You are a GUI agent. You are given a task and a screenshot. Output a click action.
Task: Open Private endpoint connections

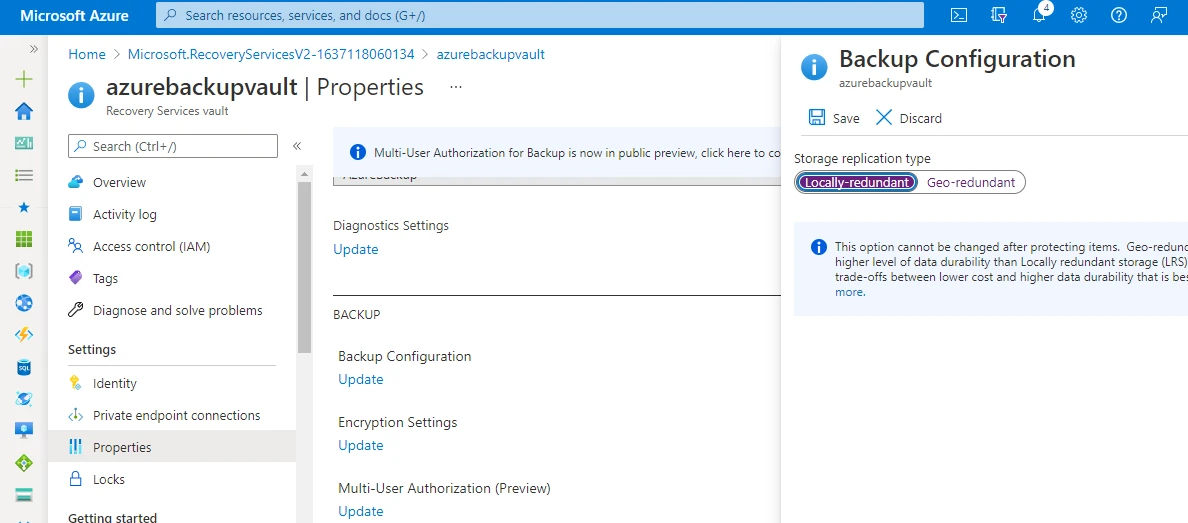coord(172,415)
